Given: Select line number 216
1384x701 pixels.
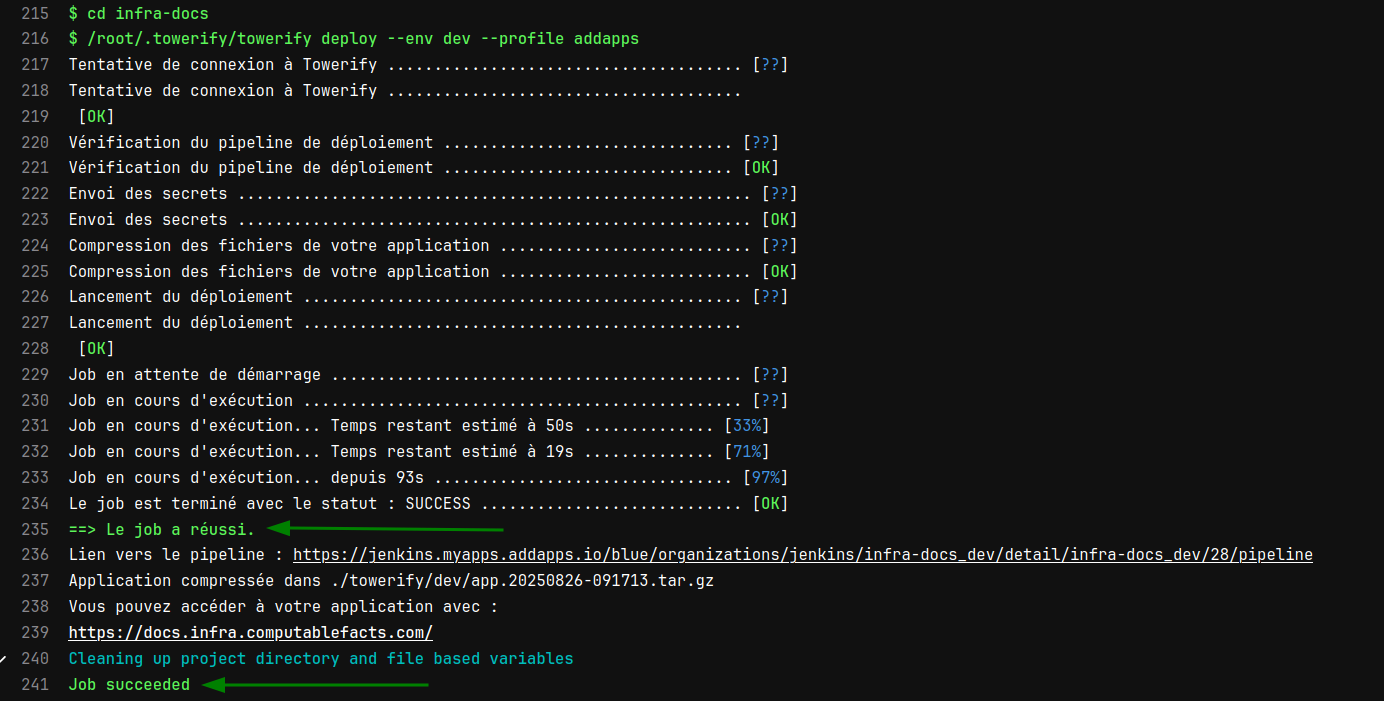Looking at the screenshot, I should pyautogui.click(x=35, y=39).
